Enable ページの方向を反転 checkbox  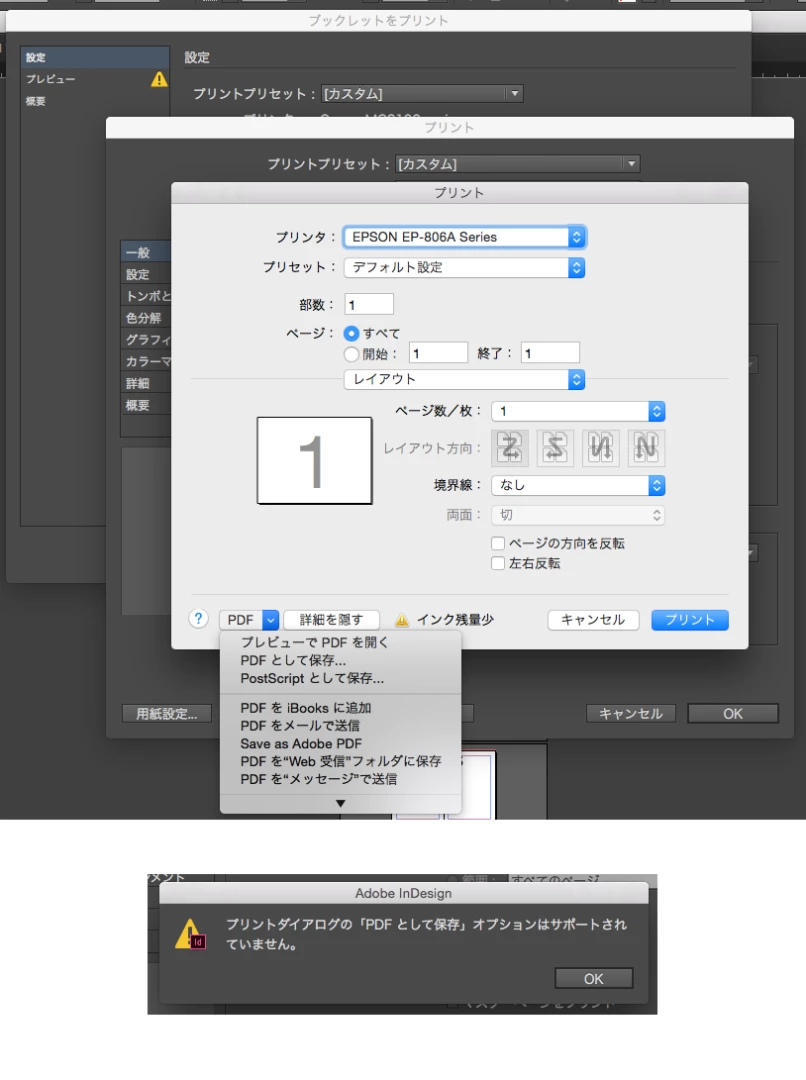(498, 543)
